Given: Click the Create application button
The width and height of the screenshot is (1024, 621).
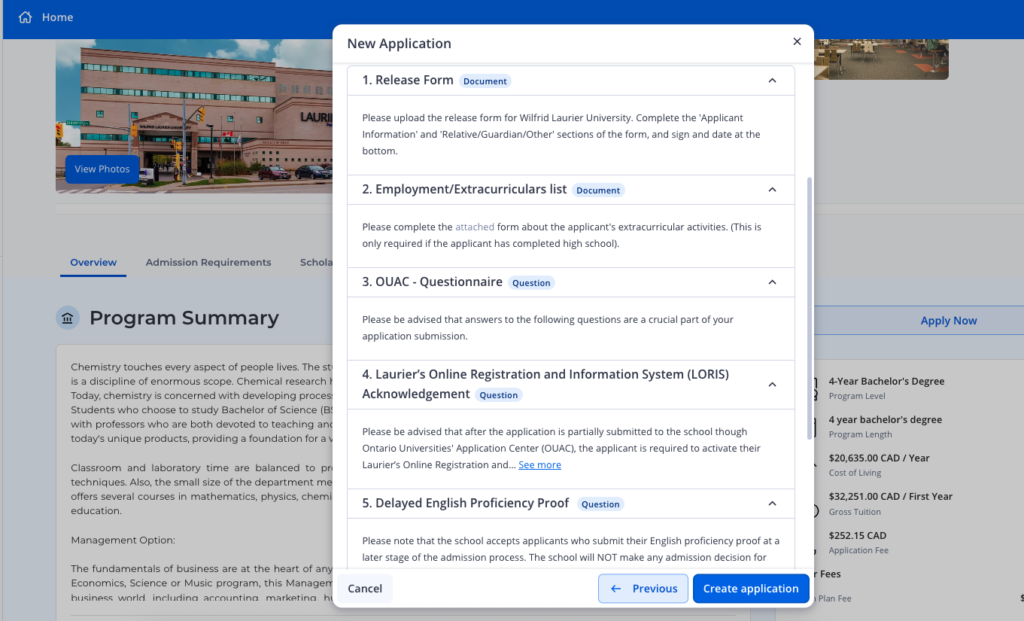Looking at the screenshot, I should (x=750, y=588).
